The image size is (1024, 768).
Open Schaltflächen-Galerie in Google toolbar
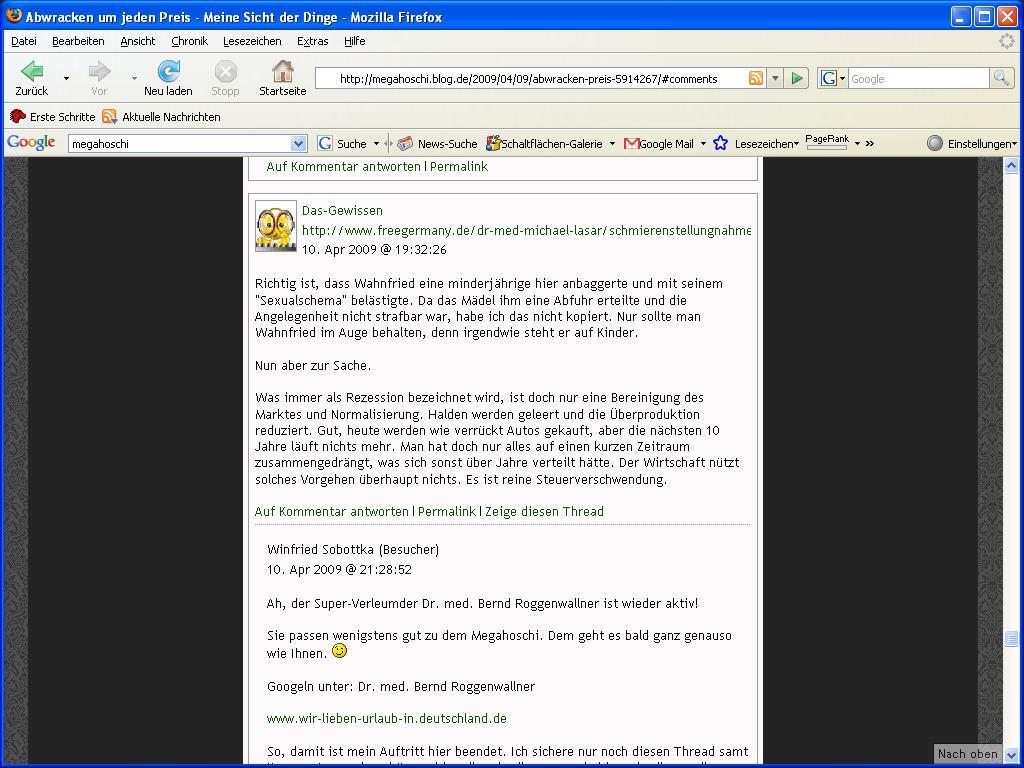pos(545,144)
